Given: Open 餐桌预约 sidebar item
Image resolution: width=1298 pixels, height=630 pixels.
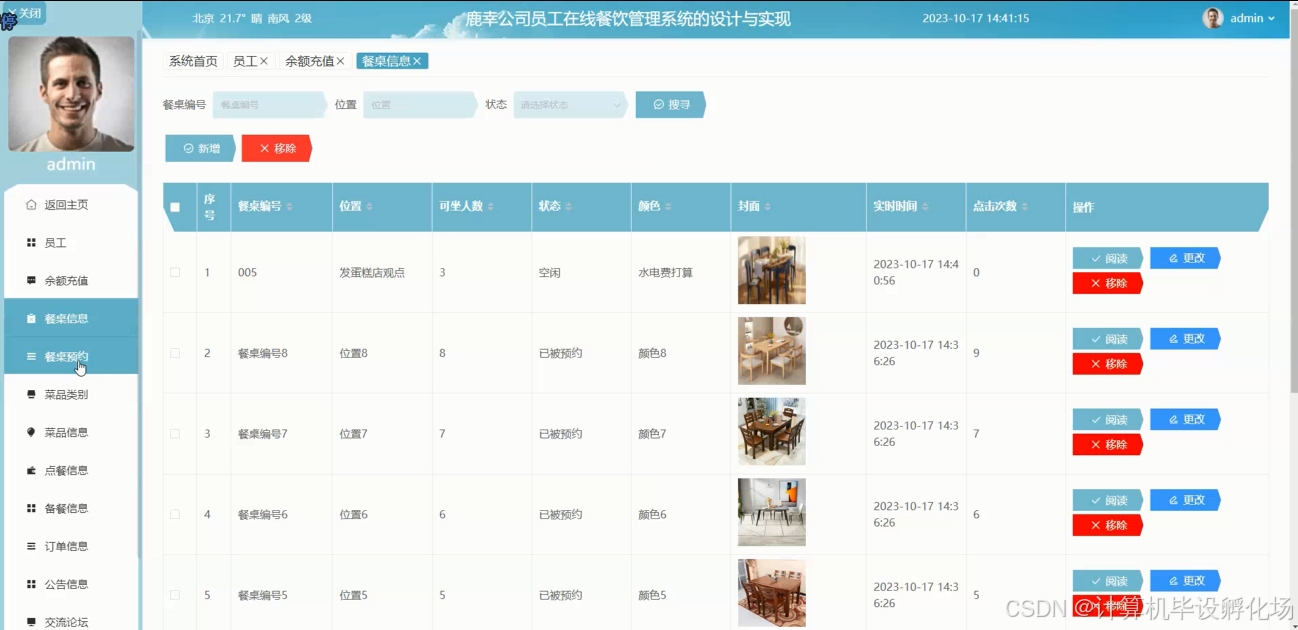Looking at the screenshot, I should [x=70, y=356].
